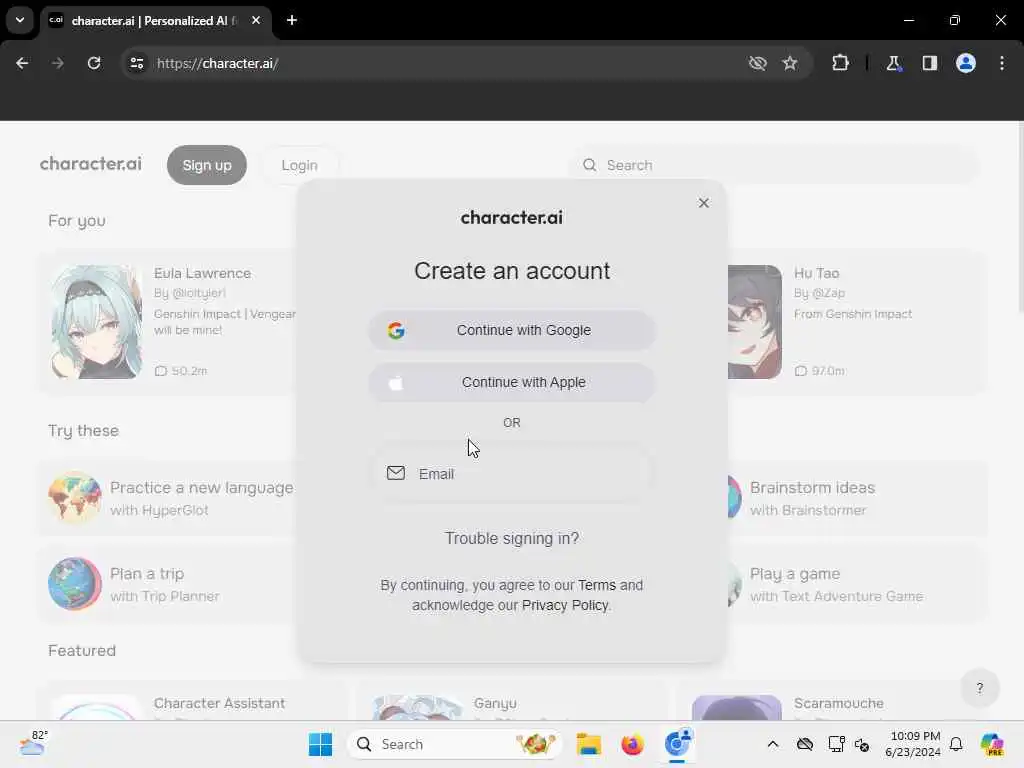Viewport: 1024px width, 768px height.
Task: Click the taskbar Search box
Action: 455,744
